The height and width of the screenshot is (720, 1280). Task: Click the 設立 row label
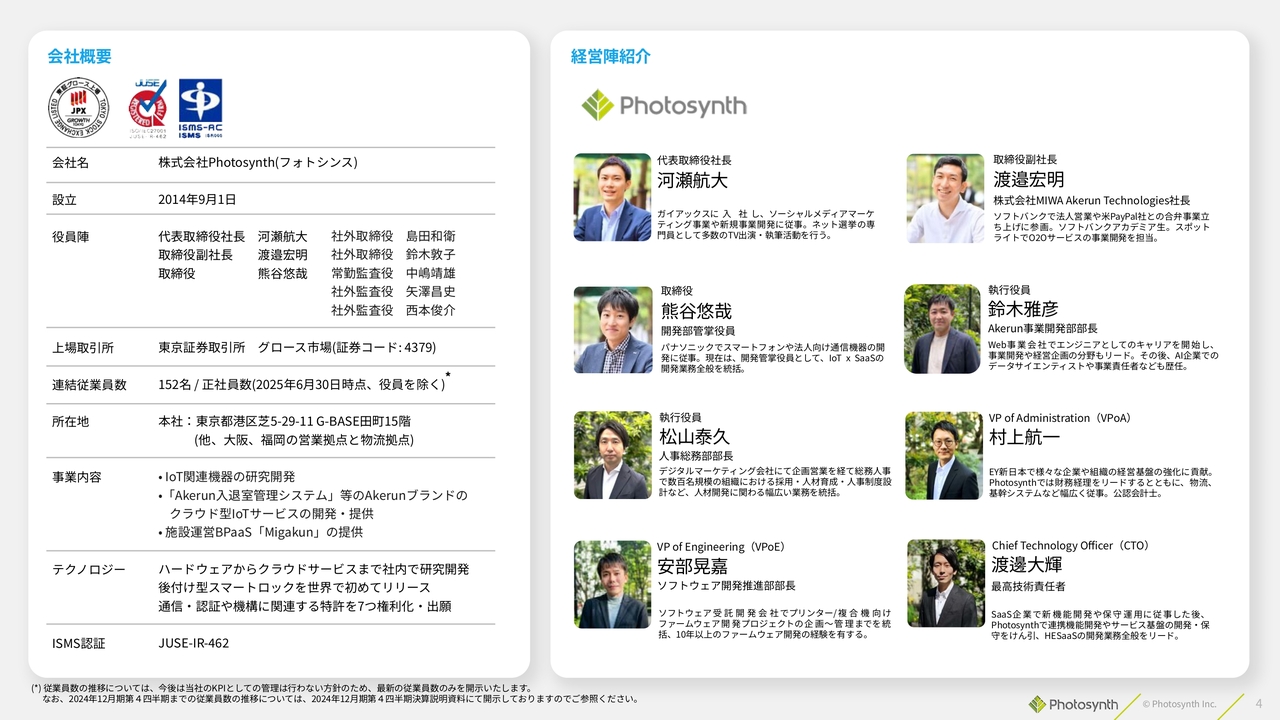click(64, 199)
